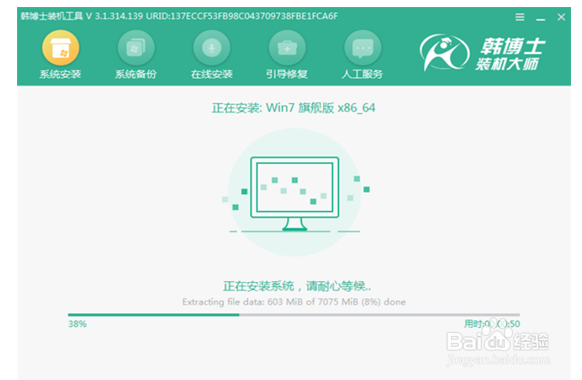
Task: Click the 正在安装系统，请耐心等候 message
Action: tap(297, 286)
